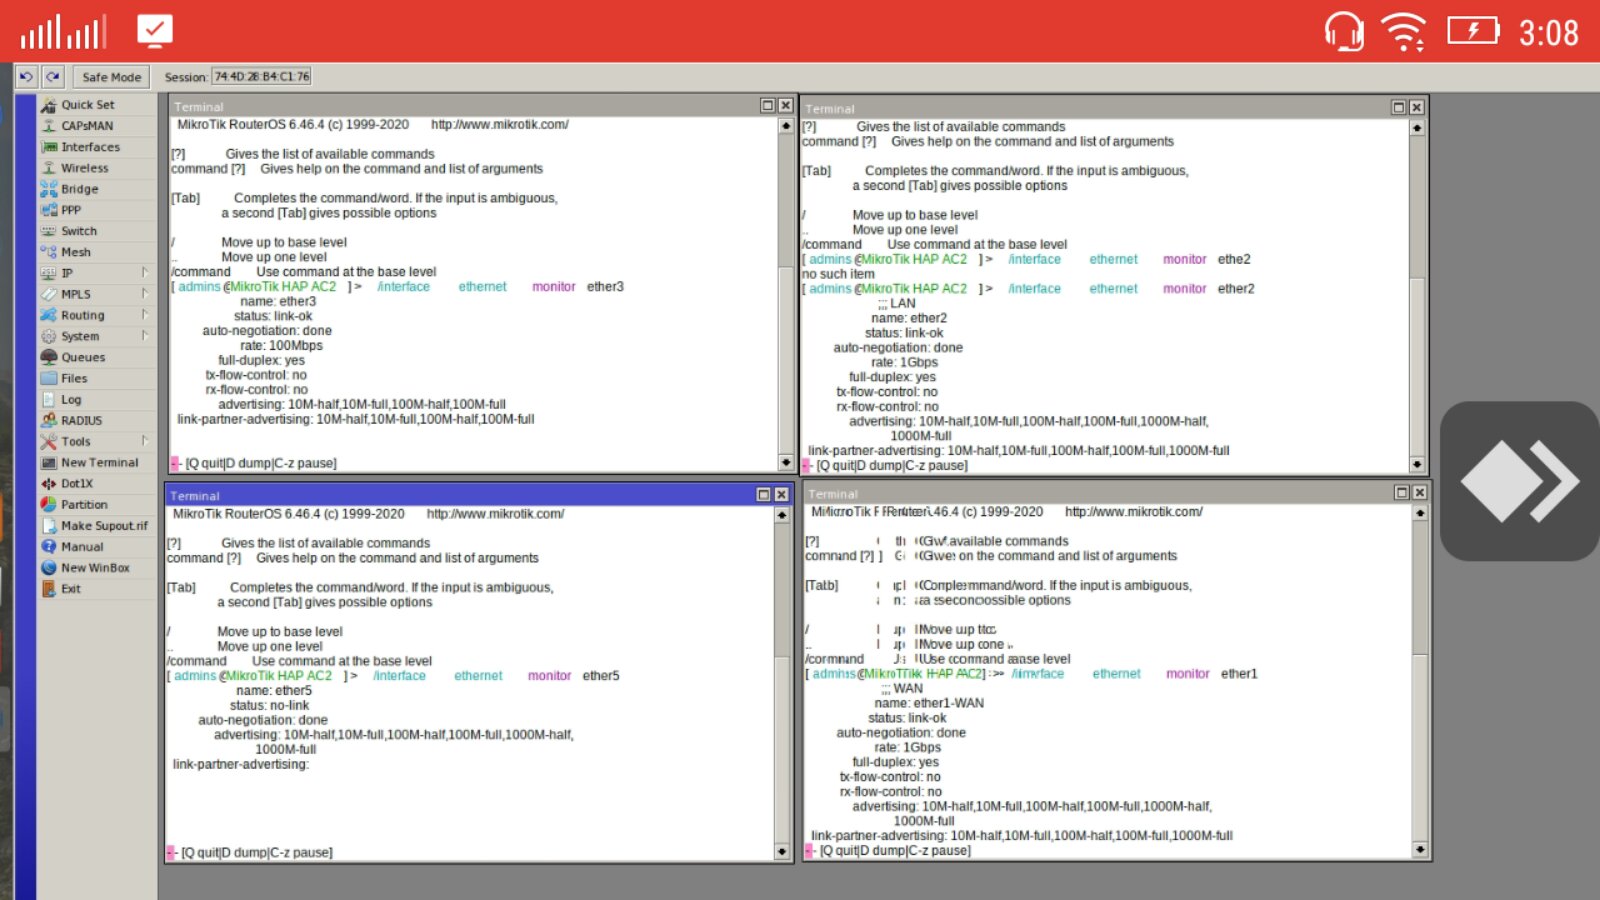Toggle the Safe Mode button
Viewport: 1600px width, 900px height.
pyautogui.click(x=111, y=77)
